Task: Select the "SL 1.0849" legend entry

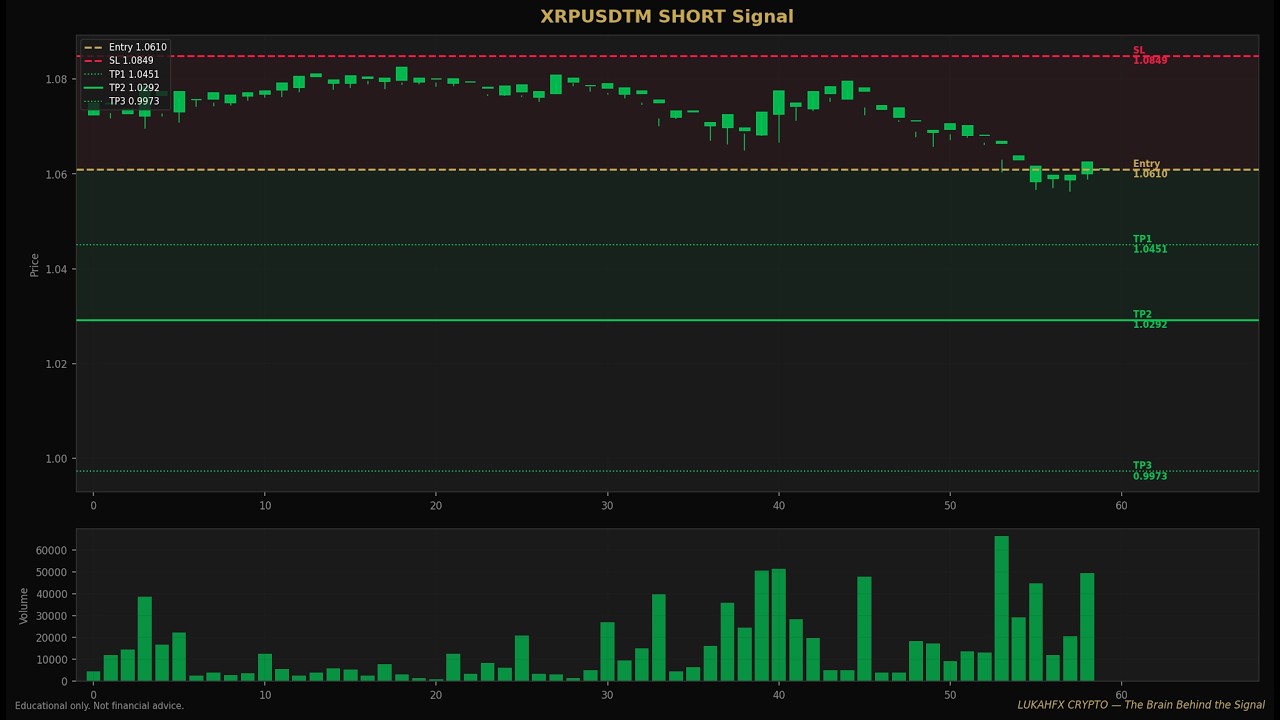Action: click(x=120, y=61)
